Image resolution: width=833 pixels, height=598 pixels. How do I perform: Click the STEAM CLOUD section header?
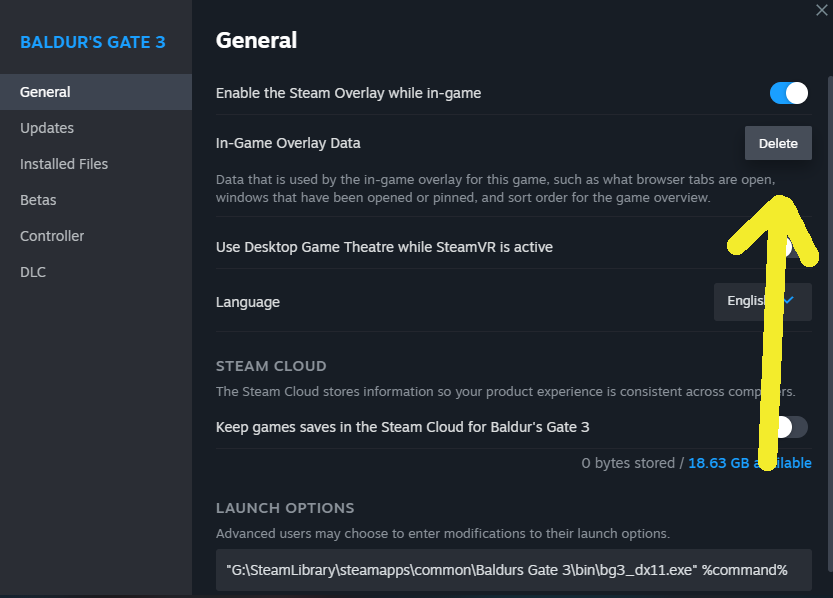coord(271,366)
